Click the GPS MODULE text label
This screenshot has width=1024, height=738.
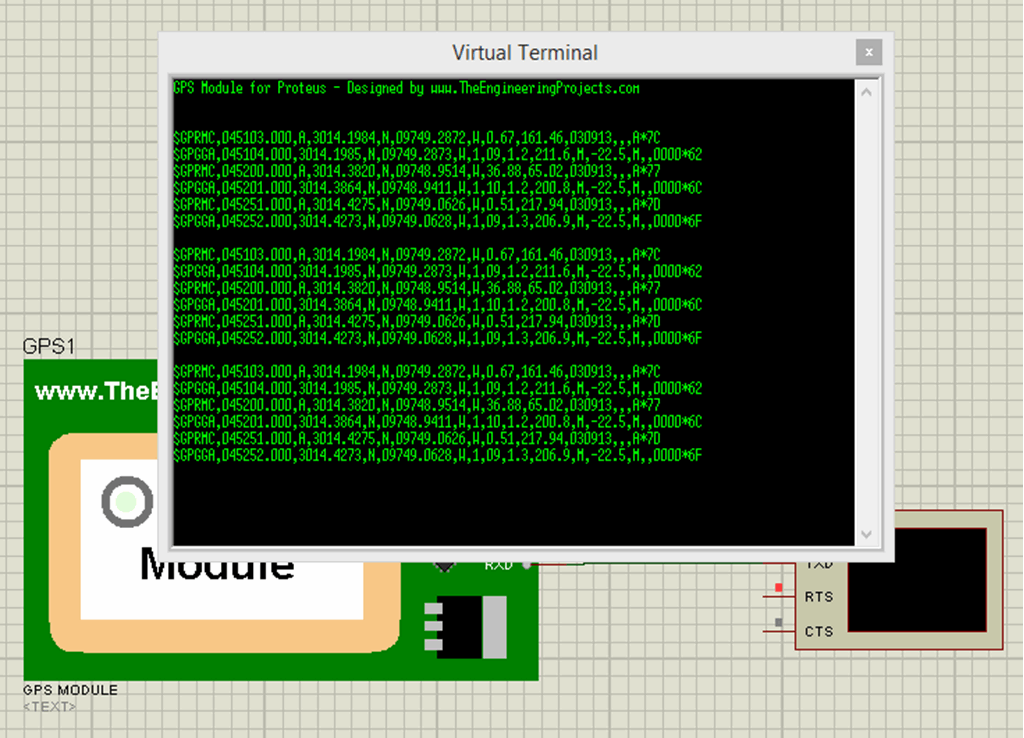[x=69, y=689]
